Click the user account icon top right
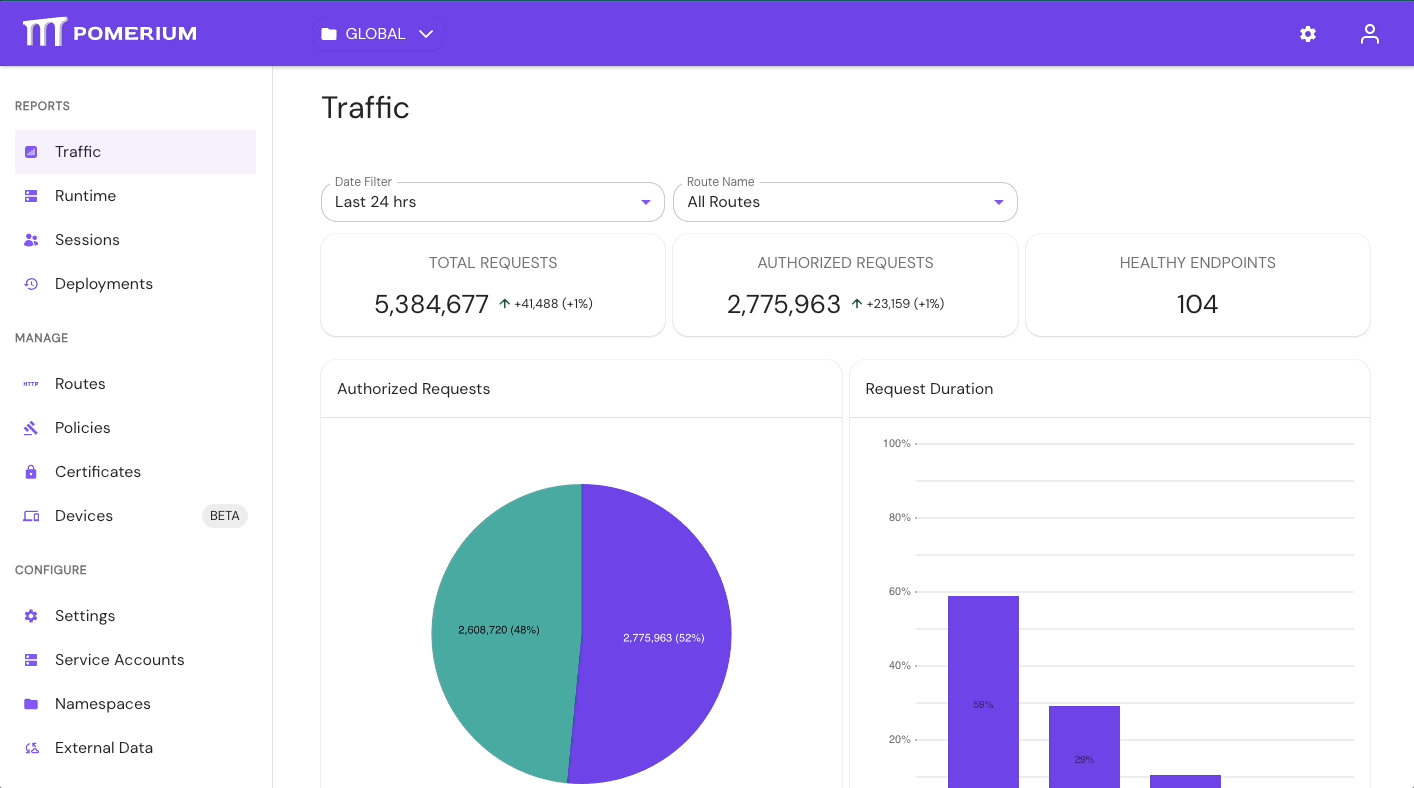This screenshot has height=788, width=1414. (1369, 33)
